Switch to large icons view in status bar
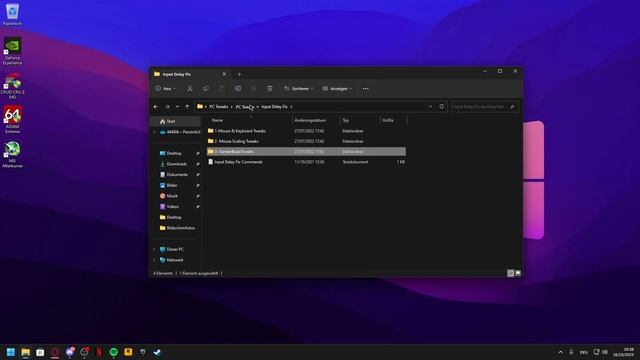The image size is (640, 360). (x=518, y=273)
